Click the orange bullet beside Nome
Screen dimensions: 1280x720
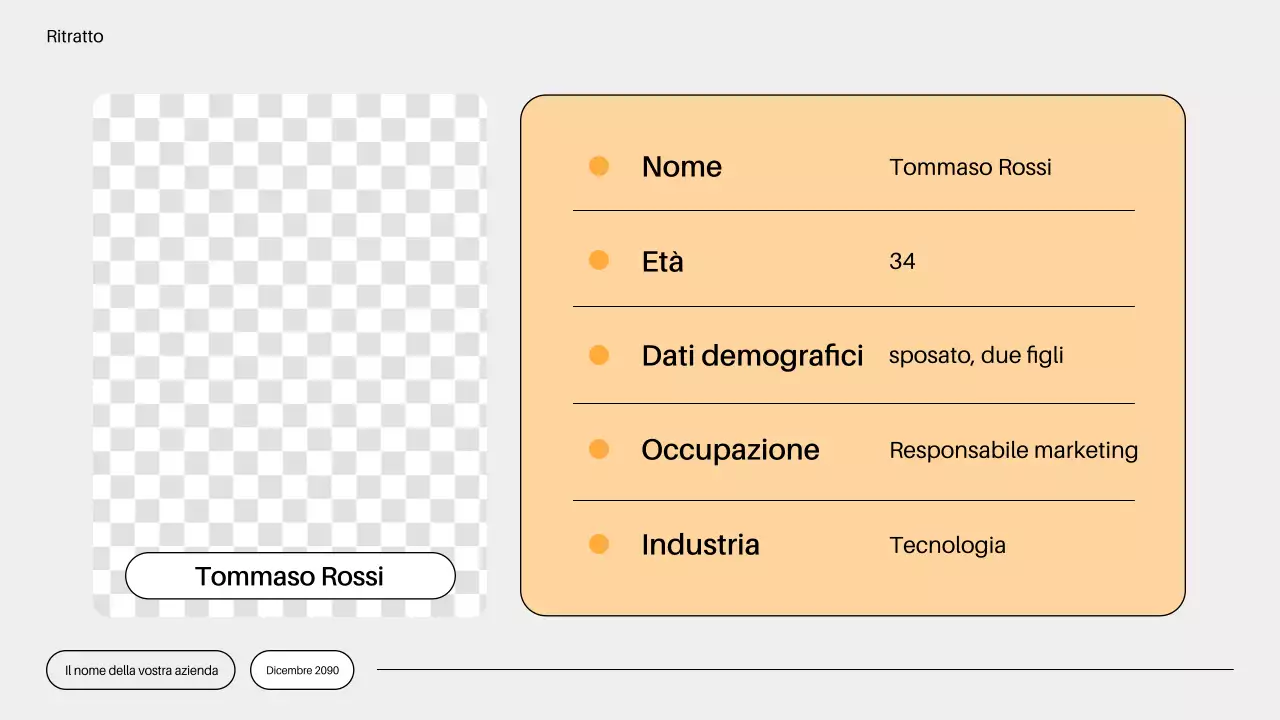[x=599, y=166]
